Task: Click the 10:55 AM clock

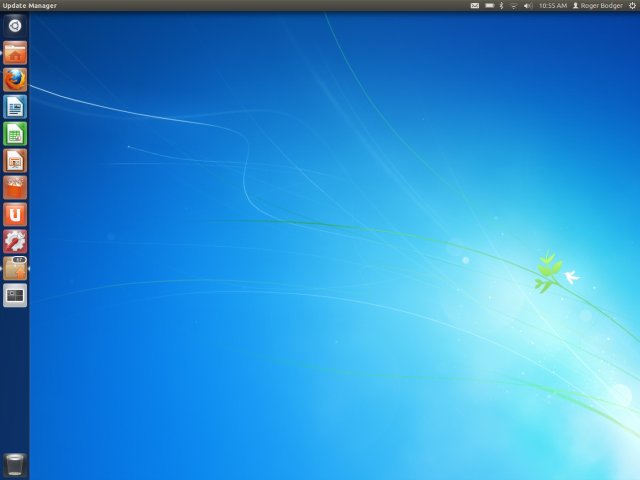Action: 552,6
